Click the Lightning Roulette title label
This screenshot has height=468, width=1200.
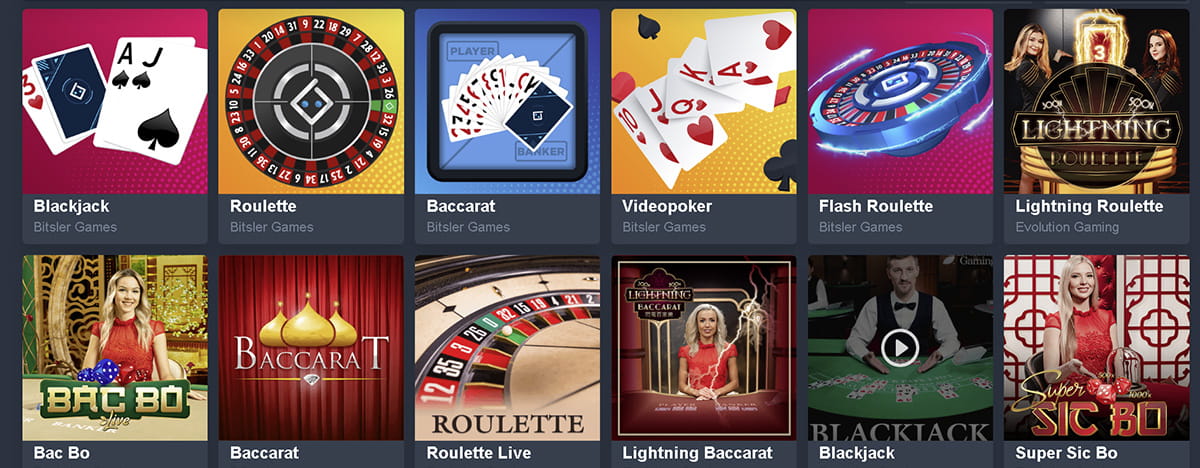[x=1089, y=206]
